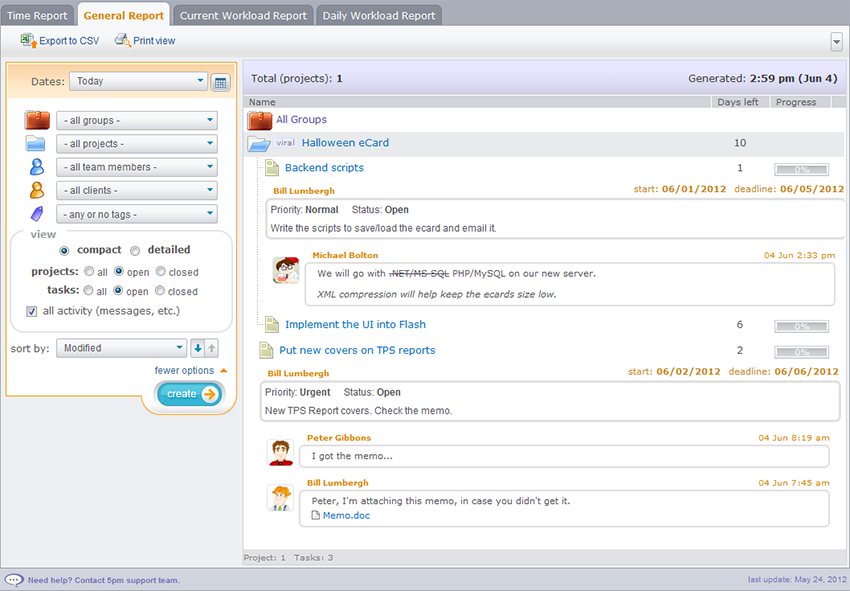Screen dimensions: 850x591
Task: Click the sort ascending arrow icon
Action: 212,348
